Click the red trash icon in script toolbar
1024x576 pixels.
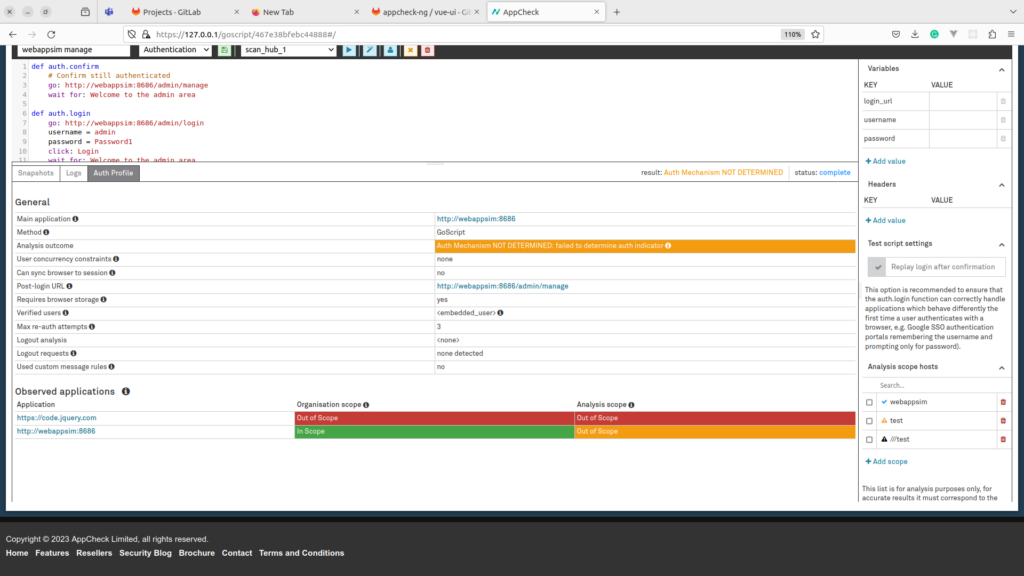(x=428, y=49)
